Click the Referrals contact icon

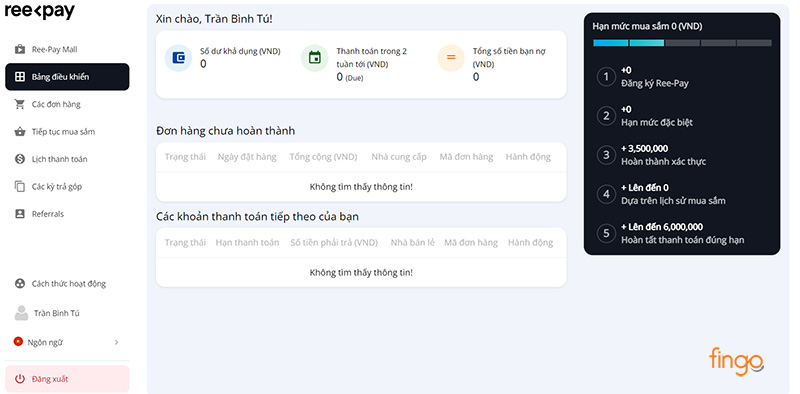point(20,214)
